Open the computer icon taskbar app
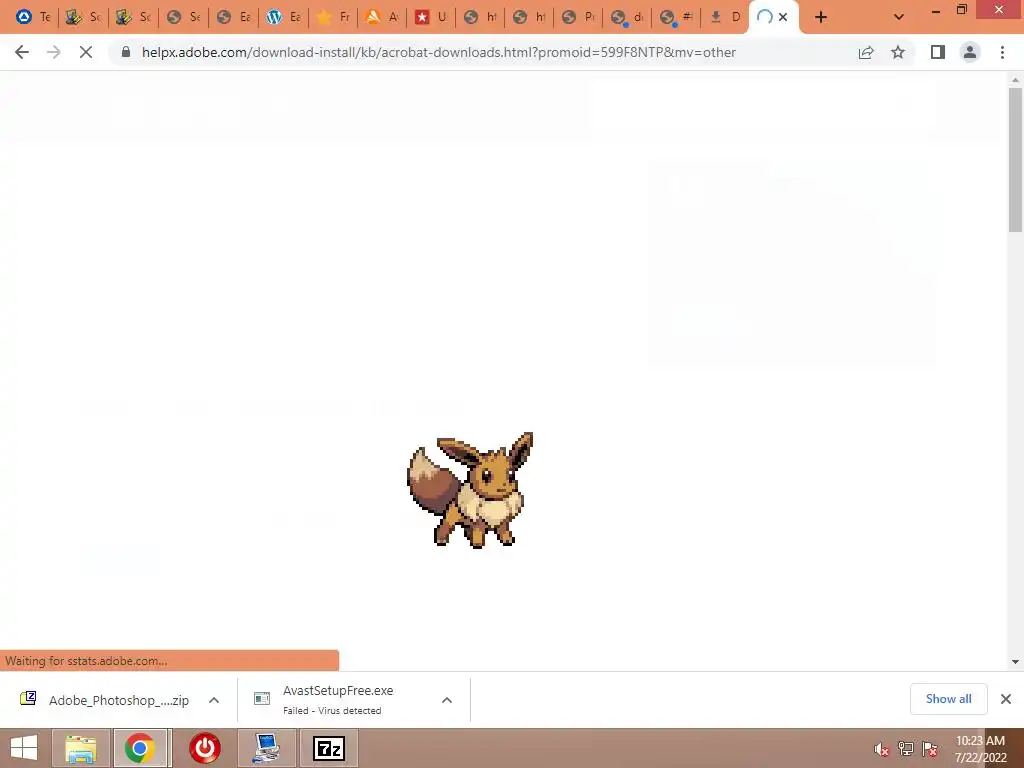The image size is (1024, 768). click(x=266, y=748)
